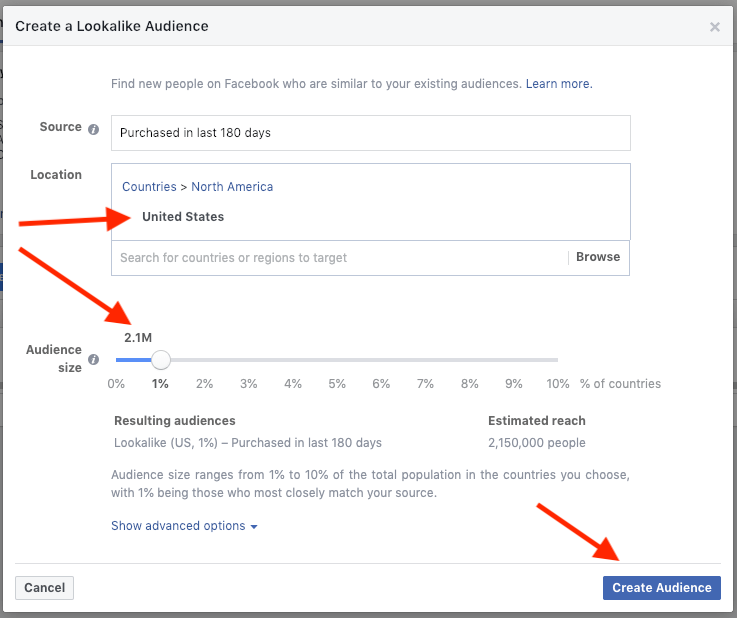Open the Countries breadcrumb link
Viewport: 737px width, 618px height.
click(x=149, y=187)
